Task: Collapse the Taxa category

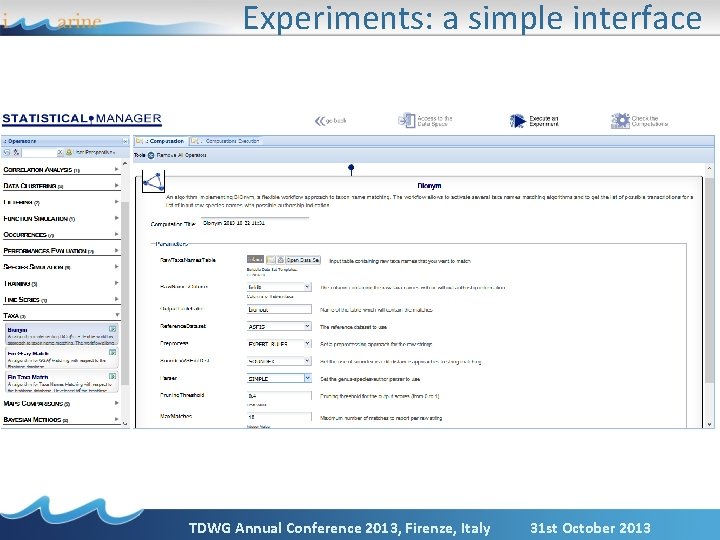Action: point(61,315)
